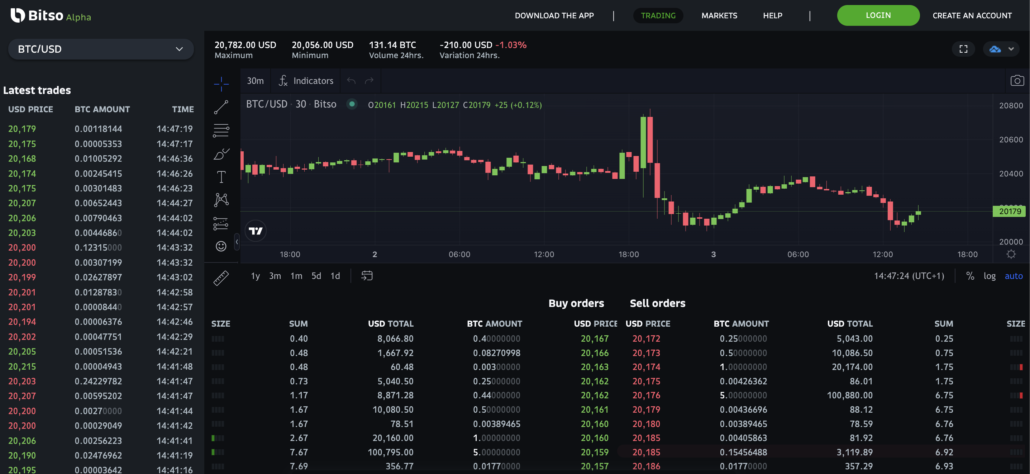Click the 20179 current price label
1030x474 pixels.
1009,211
